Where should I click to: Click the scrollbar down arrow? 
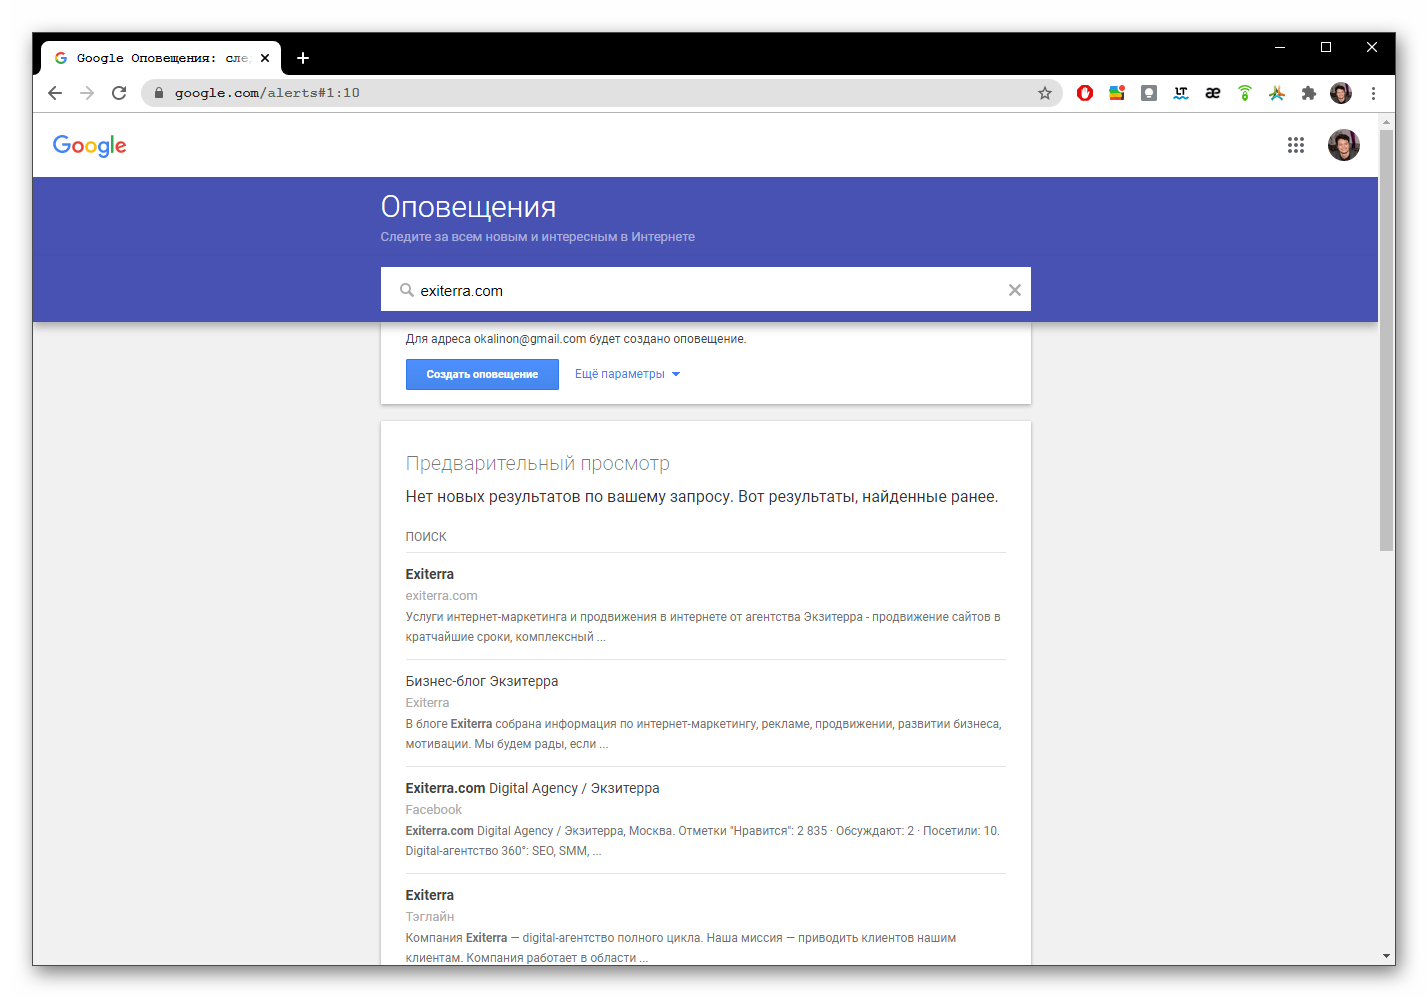[1386, 956]
